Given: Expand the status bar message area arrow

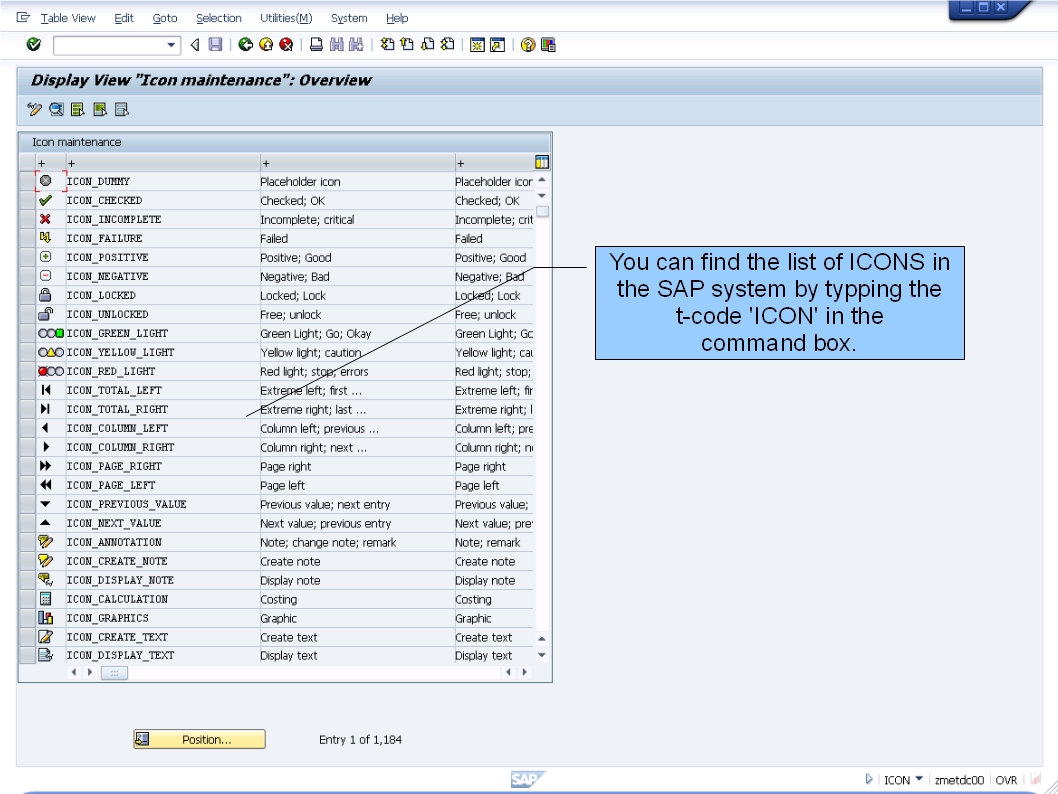Looking at the screenshot, I should (869, 779).
